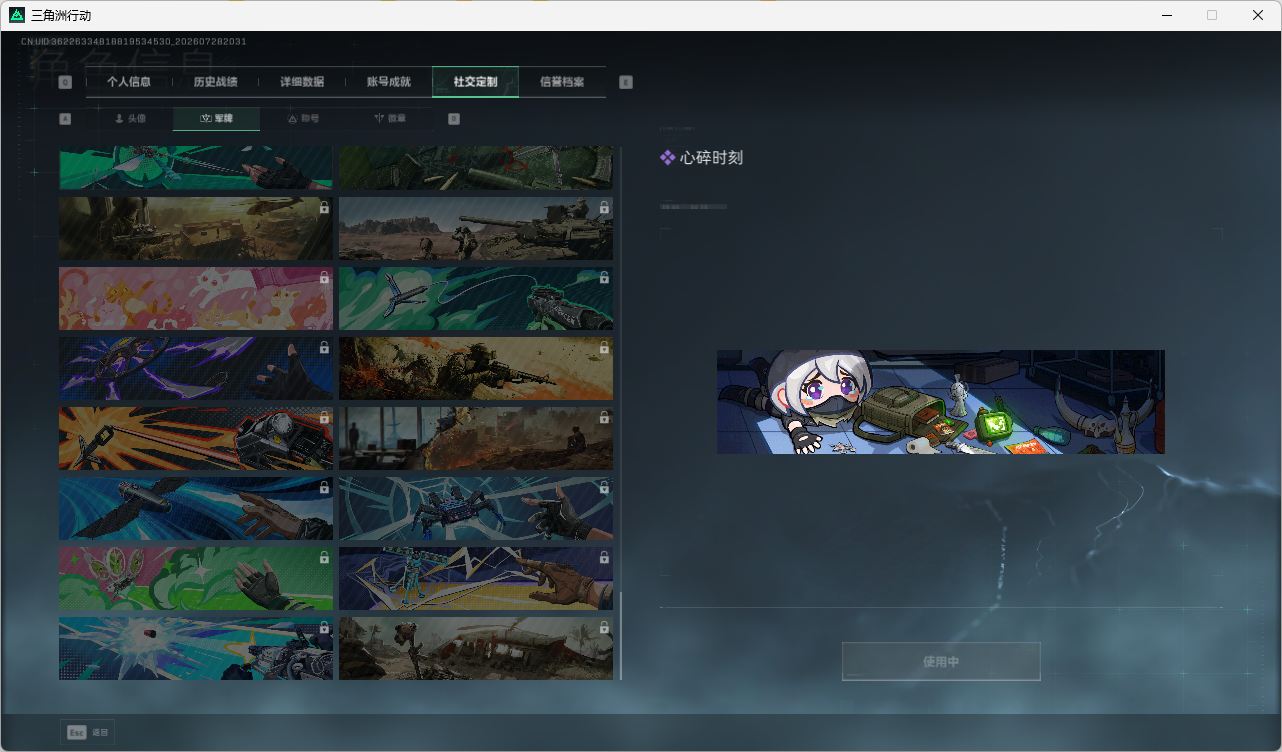The height and width of the screenshot is (752, 1282).
Task: Switch to the 历史战绩 tab
Action: [x=215, y=82]
